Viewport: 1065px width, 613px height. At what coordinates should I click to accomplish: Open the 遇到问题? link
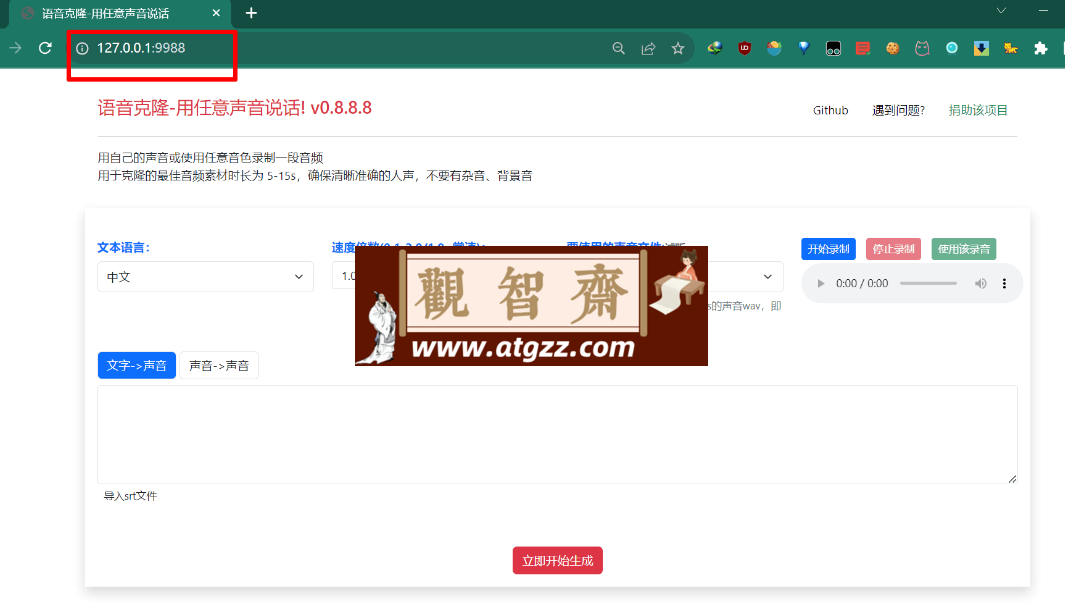click(x=899, y=110)
